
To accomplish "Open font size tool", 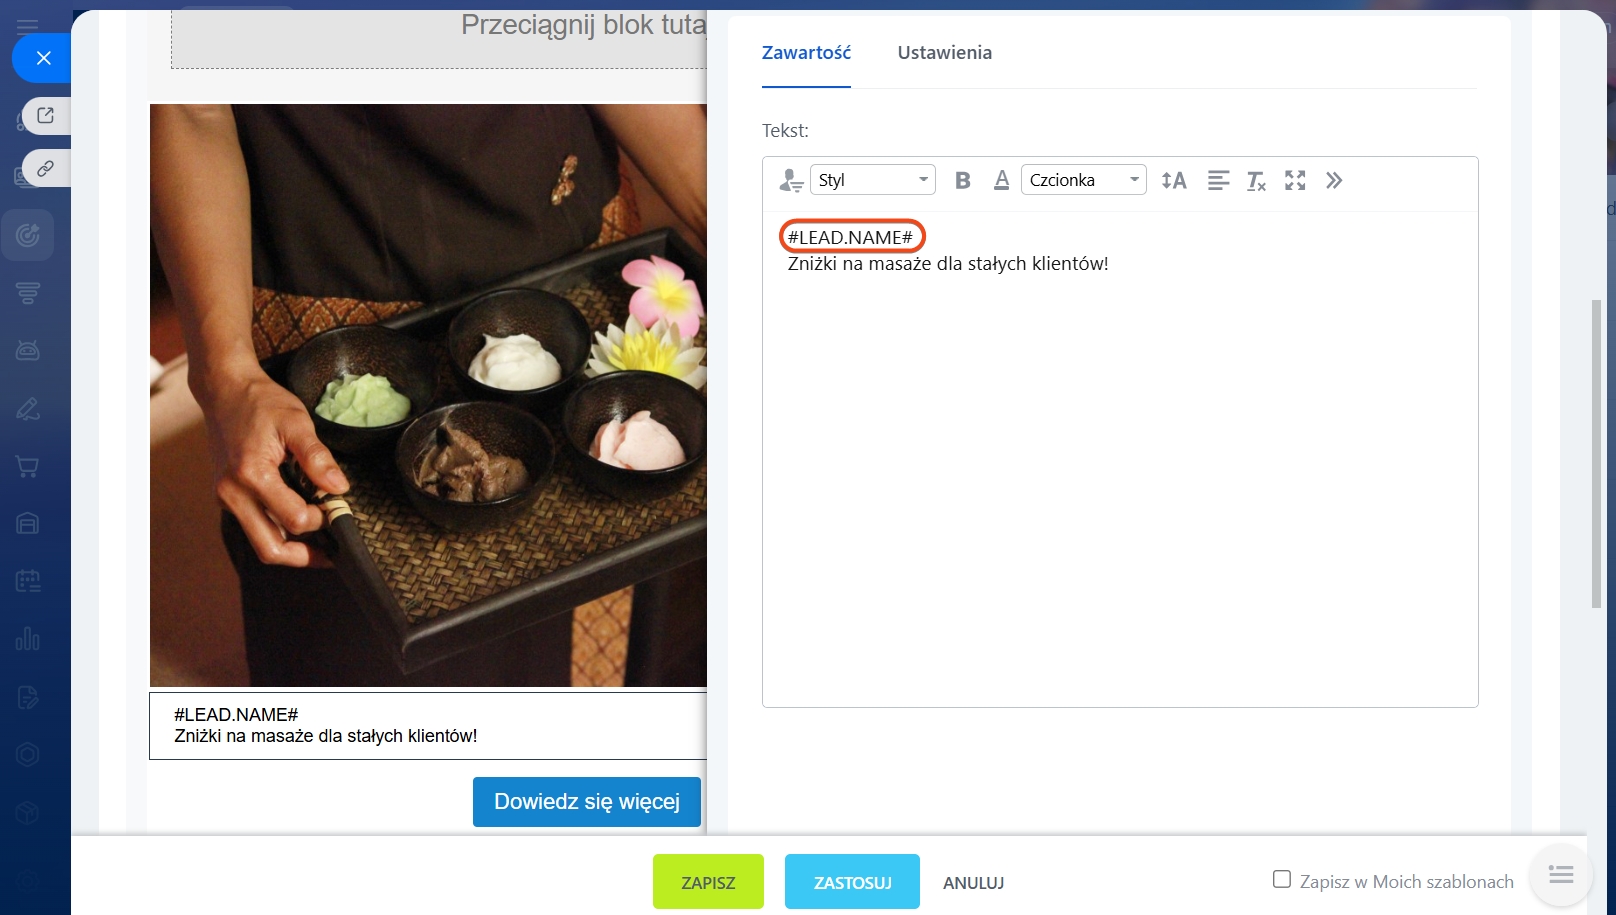I will tap(1174, 180).
